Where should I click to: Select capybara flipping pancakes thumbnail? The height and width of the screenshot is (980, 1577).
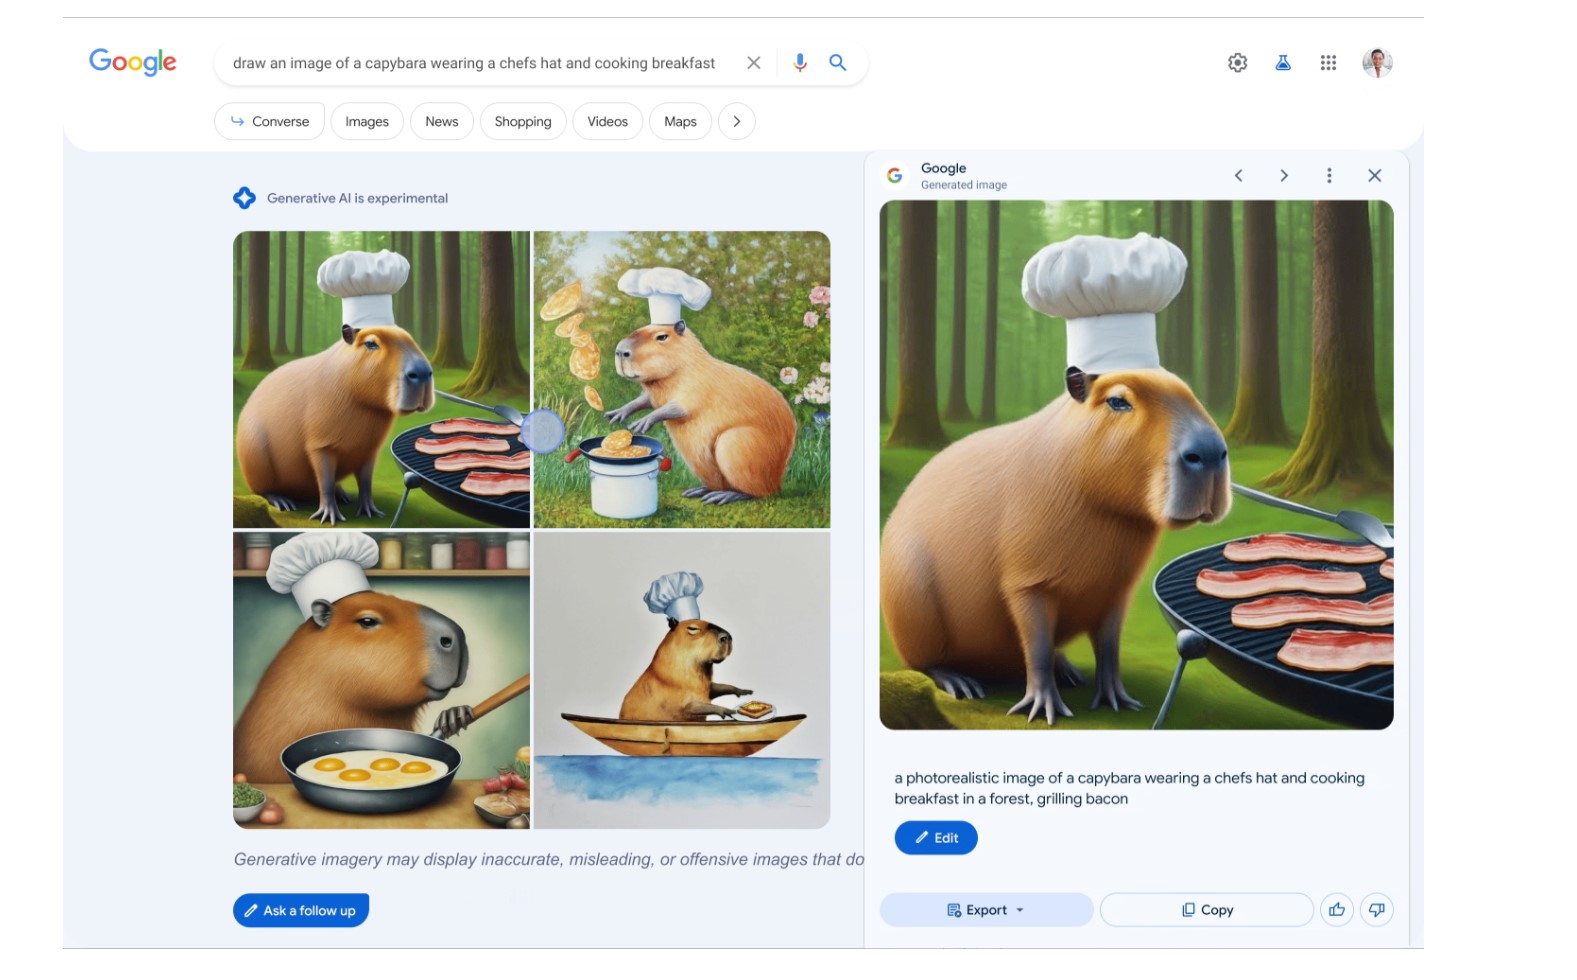(682, 379)
